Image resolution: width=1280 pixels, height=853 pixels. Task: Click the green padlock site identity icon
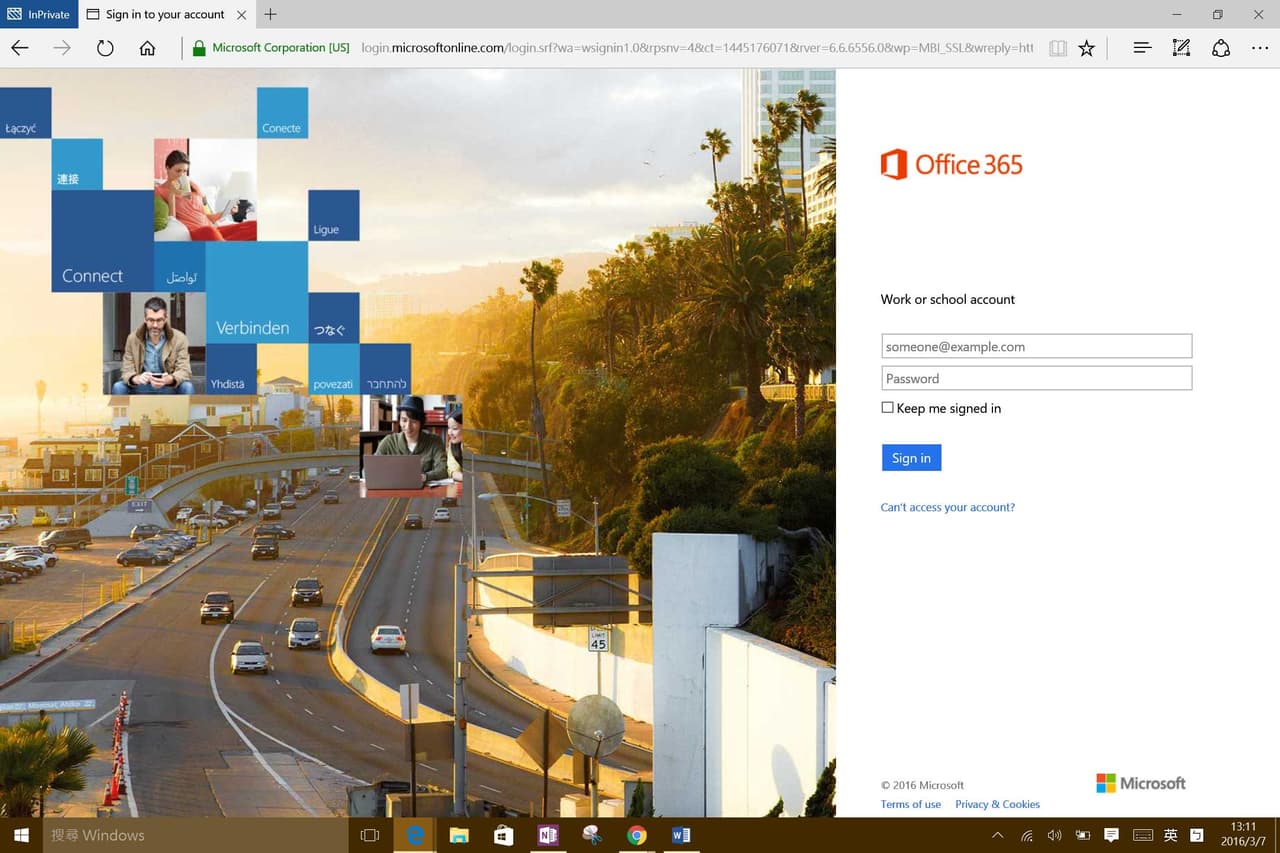[x=199, y=48]
